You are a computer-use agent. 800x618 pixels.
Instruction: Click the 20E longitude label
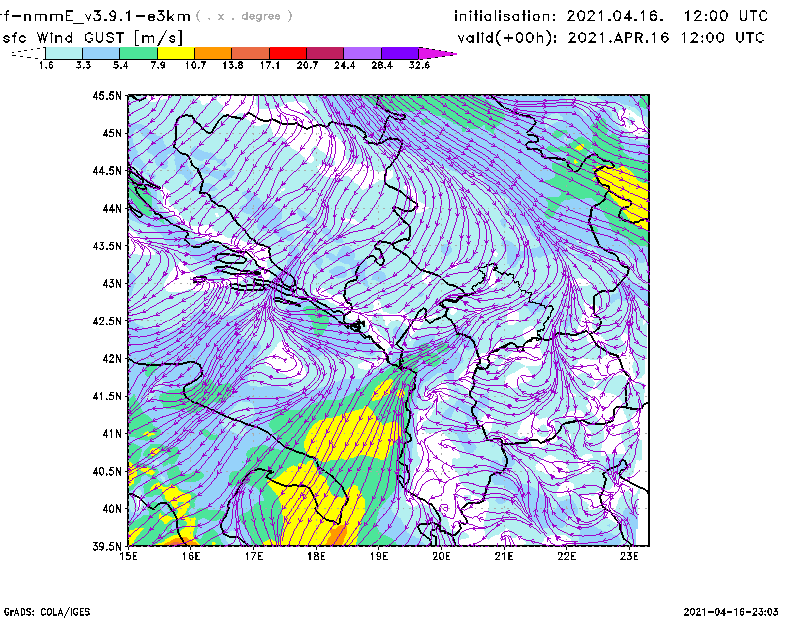[441, 556]
